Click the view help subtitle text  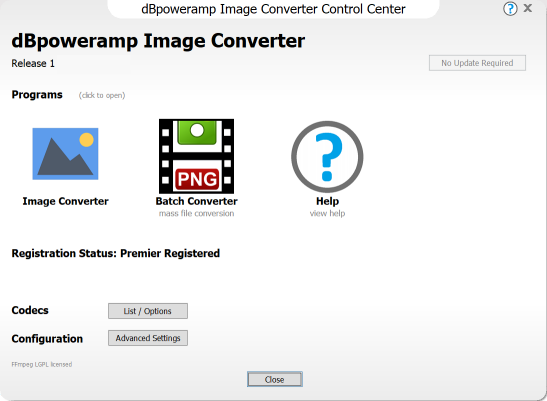327,213
